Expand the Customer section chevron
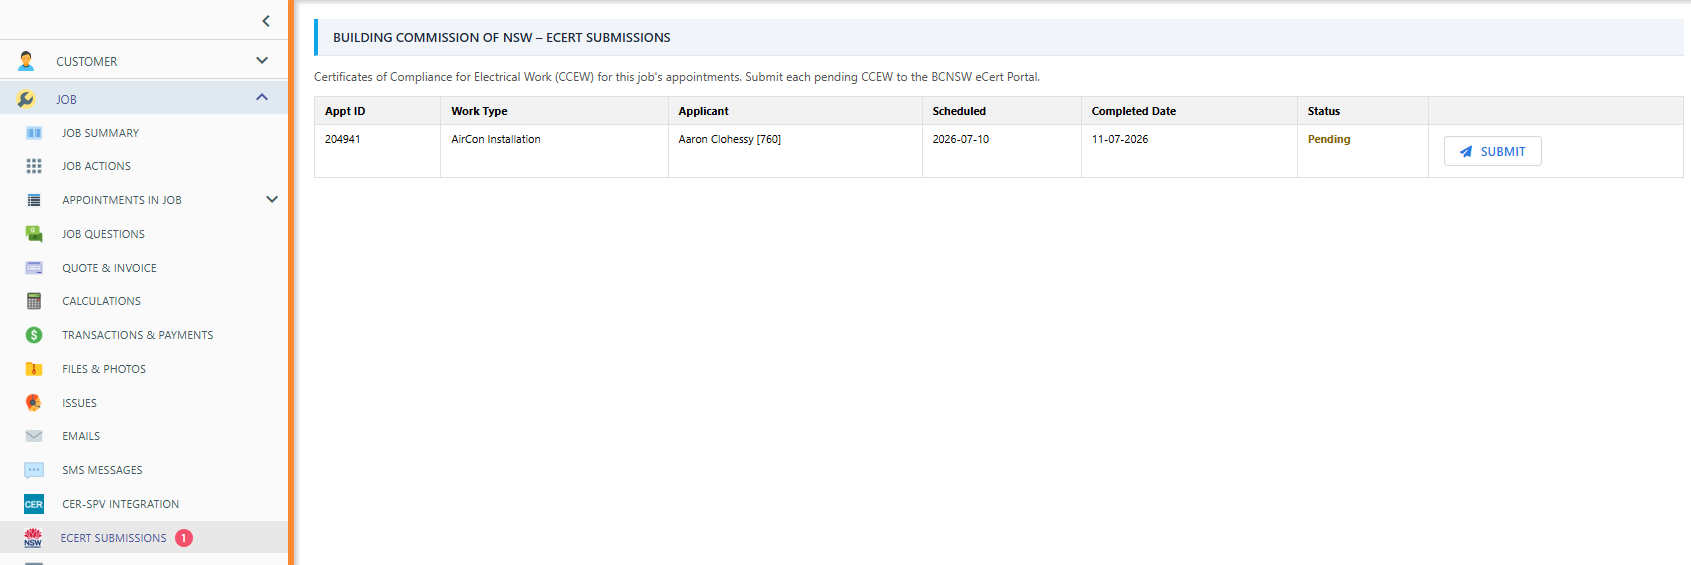 pyautogui.click(x=262, y=60)
